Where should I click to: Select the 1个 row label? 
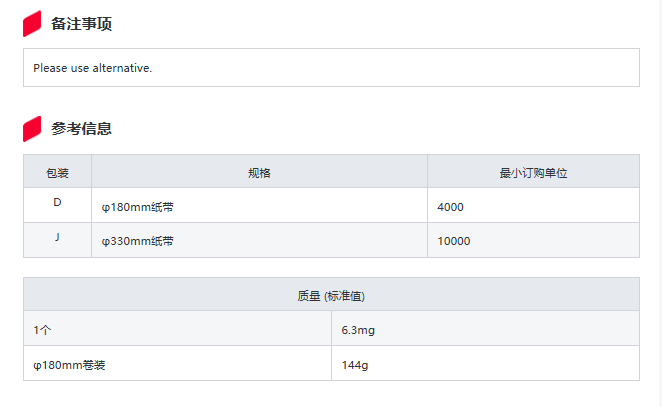pyautogui.click(x=42, y=330)
